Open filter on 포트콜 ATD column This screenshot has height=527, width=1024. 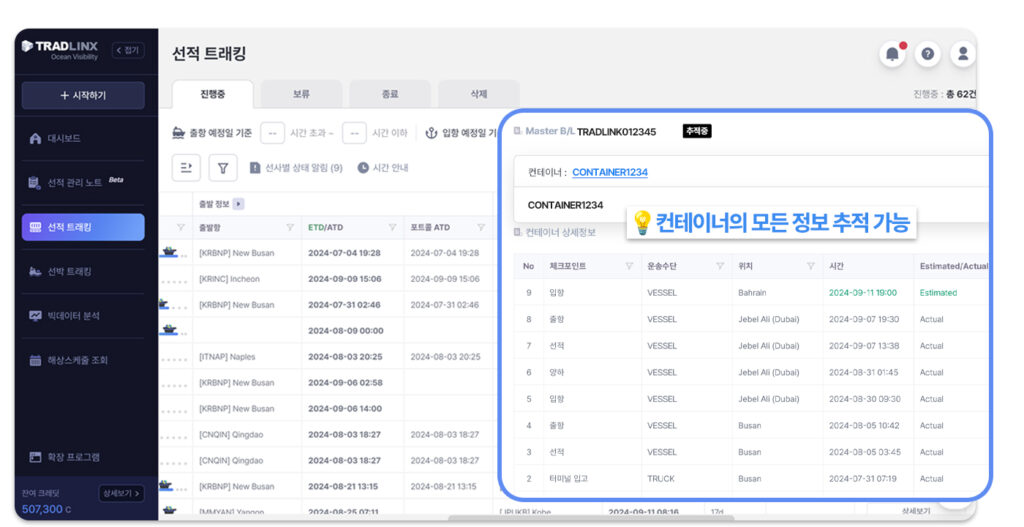(x=481, y=227)
